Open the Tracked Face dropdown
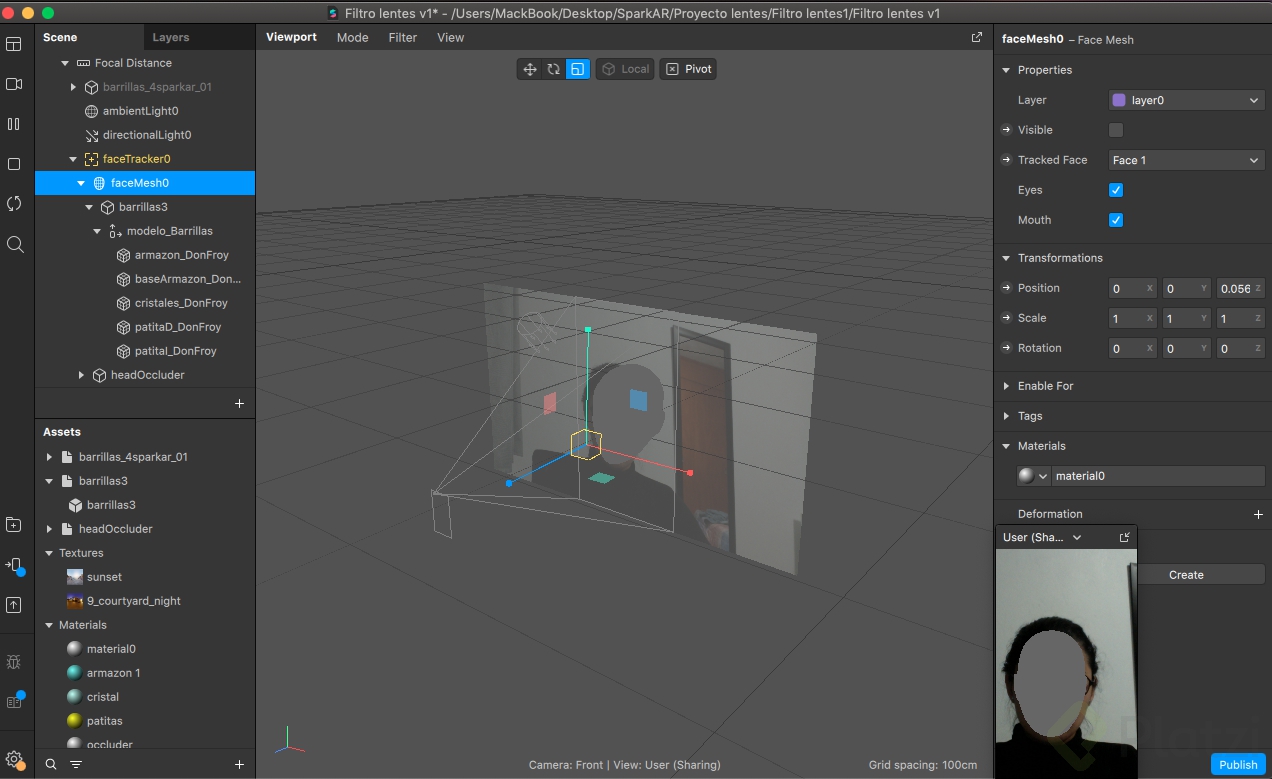The width and height of the screenshot is (1272, 779). point(1186,160)
